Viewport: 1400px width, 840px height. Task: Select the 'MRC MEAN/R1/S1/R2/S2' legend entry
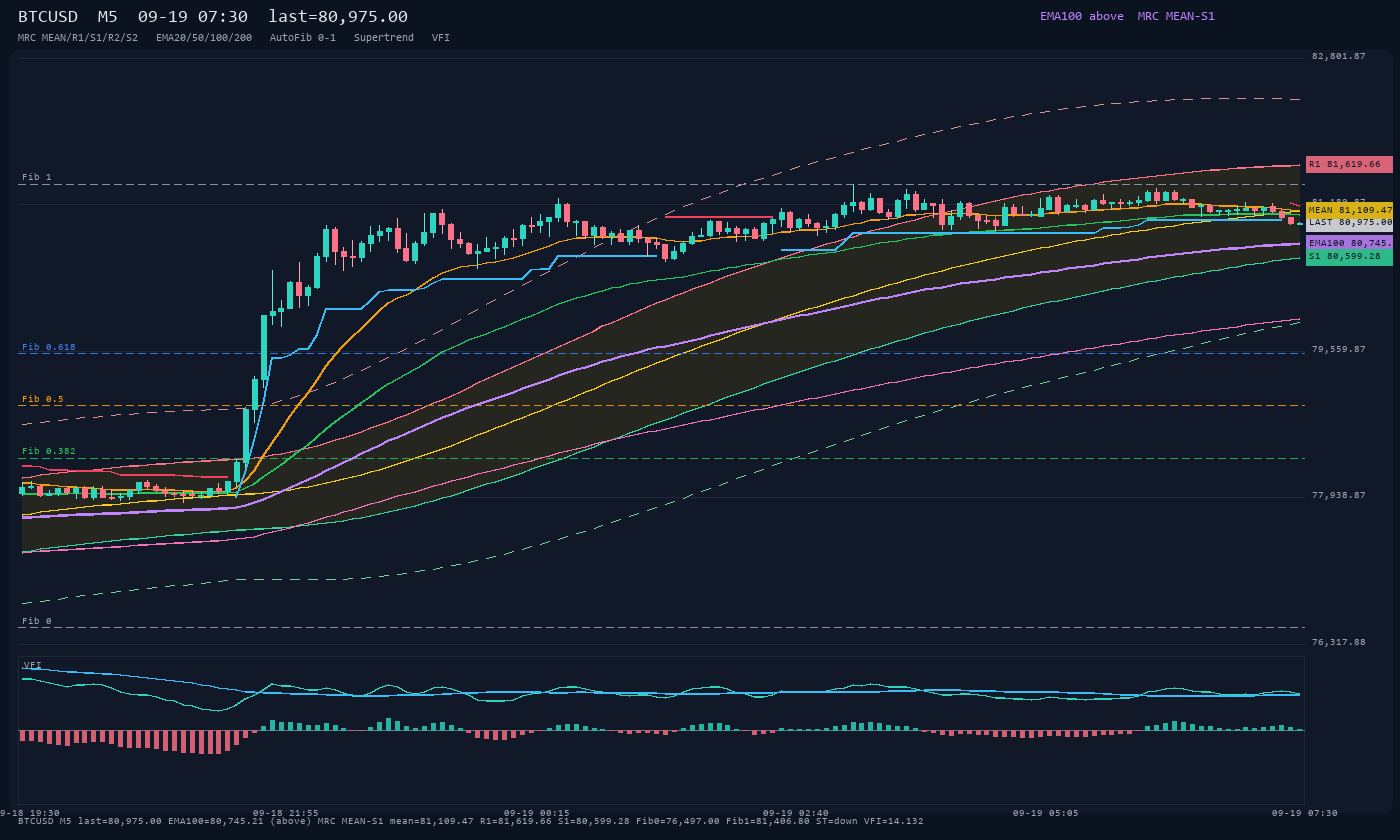78,37
